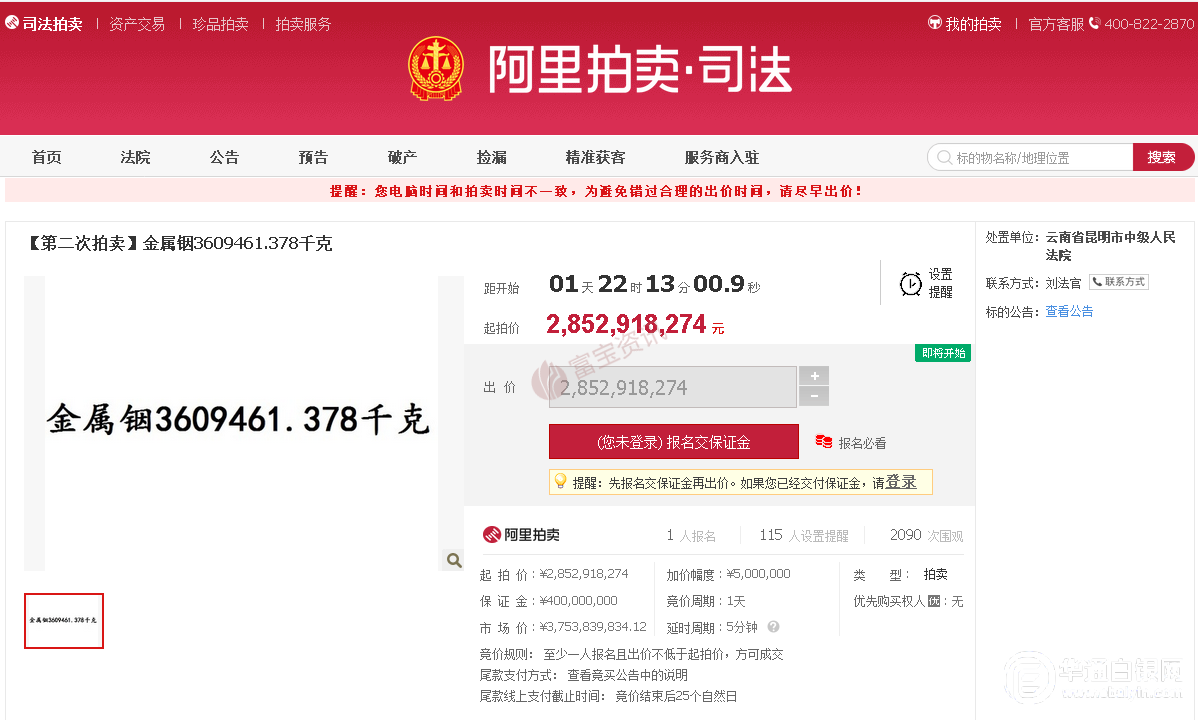The height and width of the screenshot is (720, 1198).
Task: Open the 破产 navigation tab
Action: pyautogui.click(x=403, y=157)
